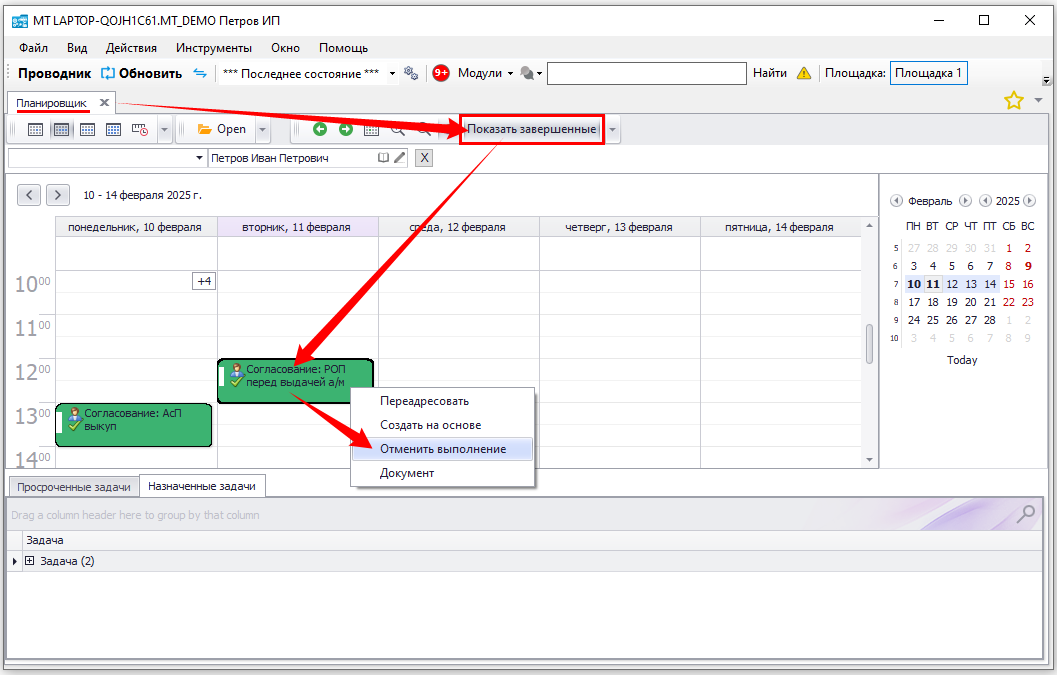Click the red 9+ notifications badge

(x=441, y=73)
